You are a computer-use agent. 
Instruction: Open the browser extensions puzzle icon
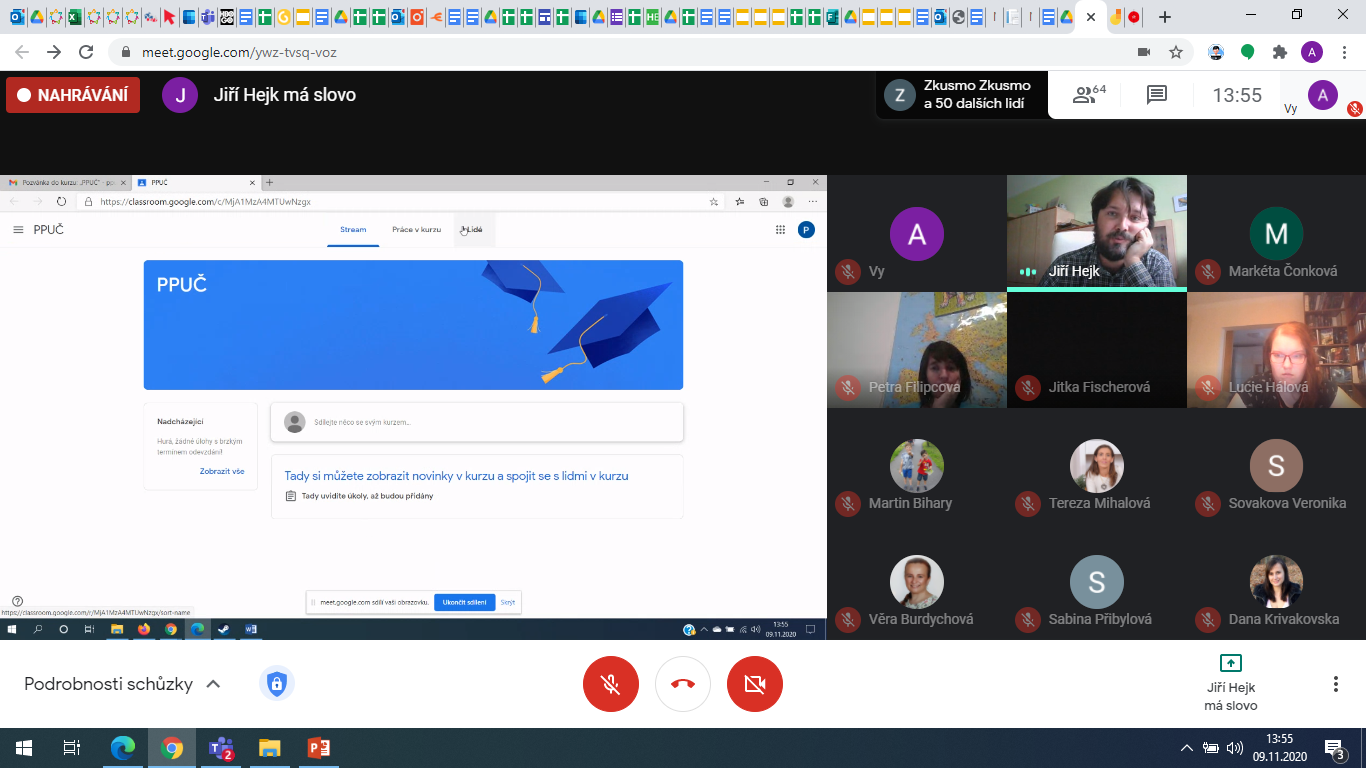tap(1279, 52)
